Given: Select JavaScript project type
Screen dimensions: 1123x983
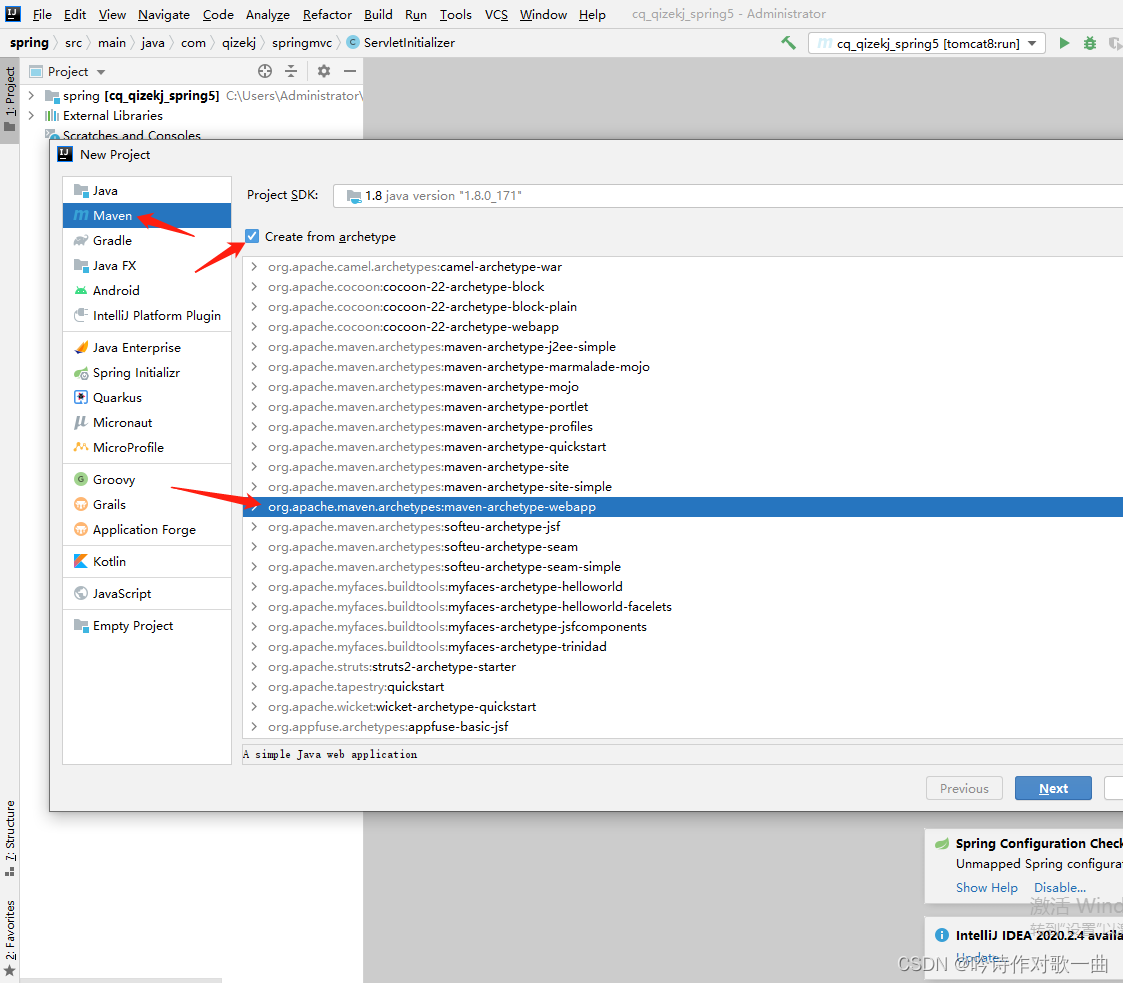Looking at the screenshot, I should pos(147,594).
